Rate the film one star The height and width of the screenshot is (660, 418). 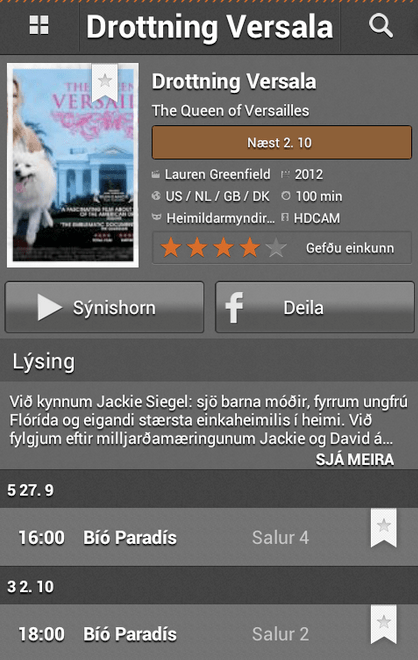coord(171,248)
